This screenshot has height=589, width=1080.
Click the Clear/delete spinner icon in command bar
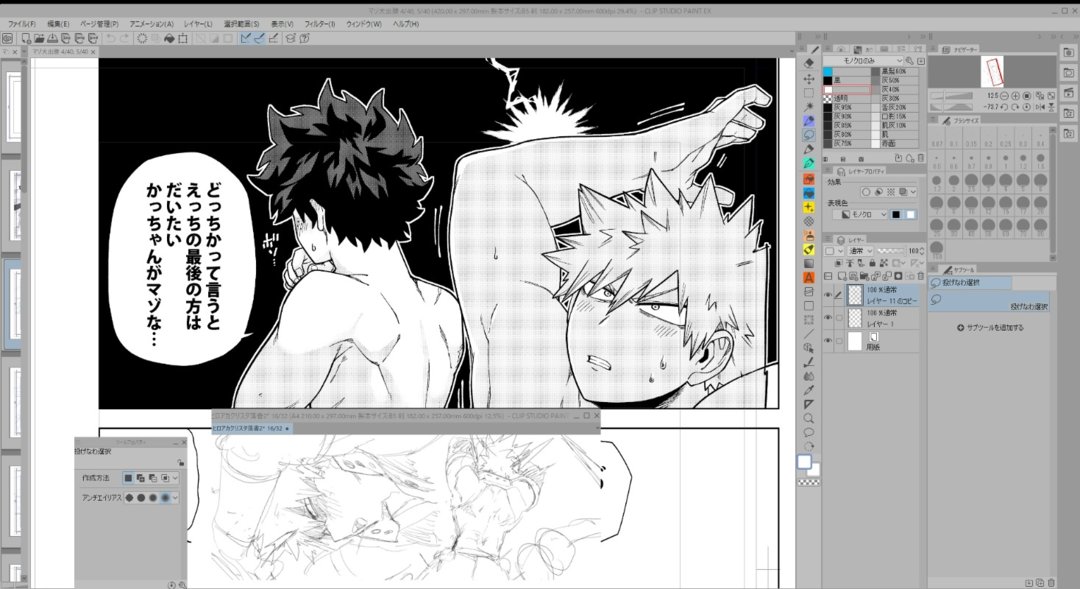click(x=143, y=39)
